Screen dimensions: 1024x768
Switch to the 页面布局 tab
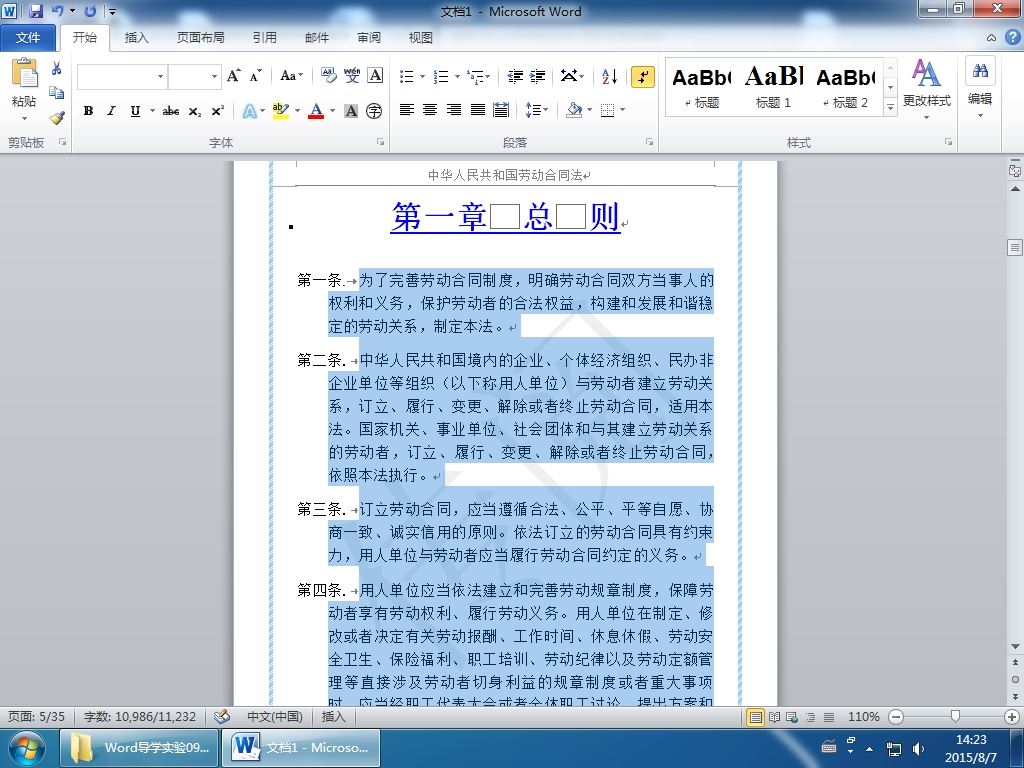(x=200, y=38)
